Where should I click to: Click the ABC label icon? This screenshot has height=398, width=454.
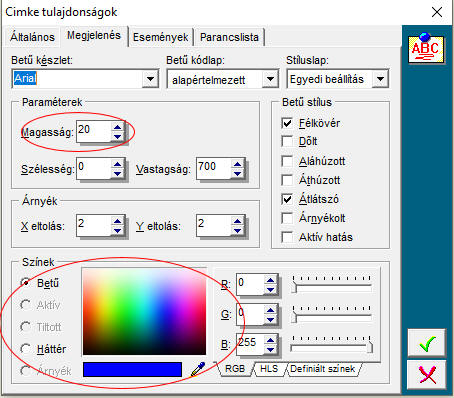tap(426, 49)
